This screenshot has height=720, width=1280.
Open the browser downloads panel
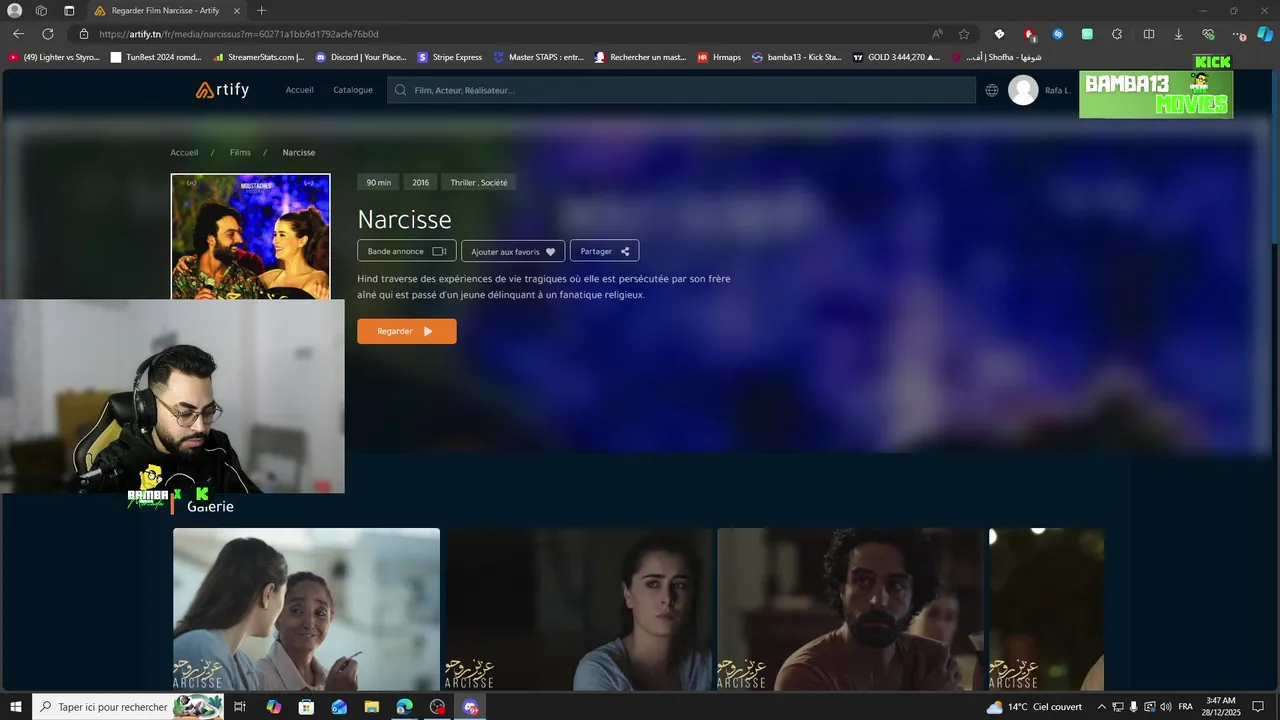pos(1178,34)
